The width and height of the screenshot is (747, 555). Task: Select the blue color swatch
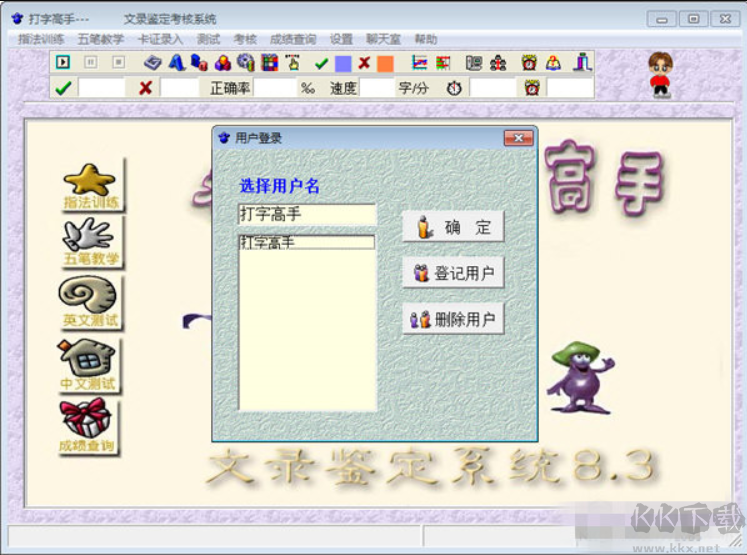point(343,64)
